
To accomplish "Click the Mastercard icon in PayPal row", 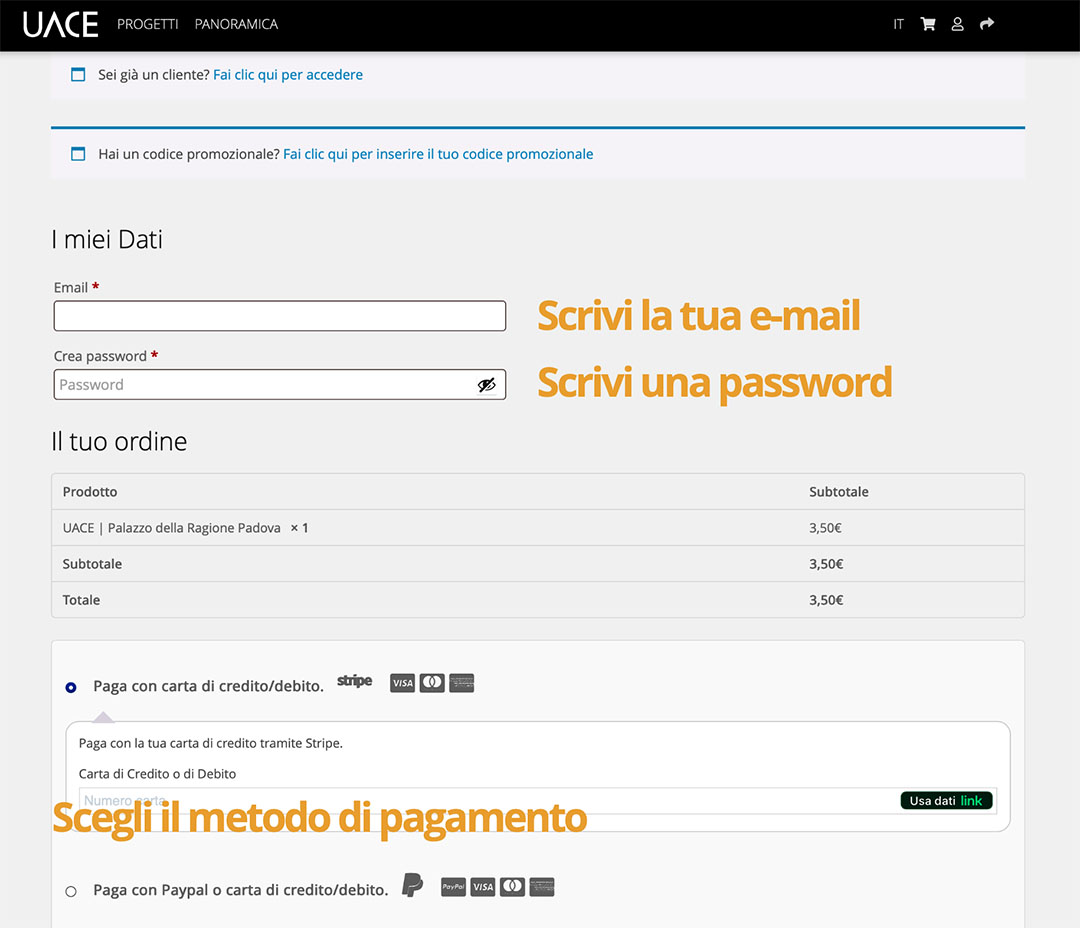I will pyautogui.click(x=512, y=887).
